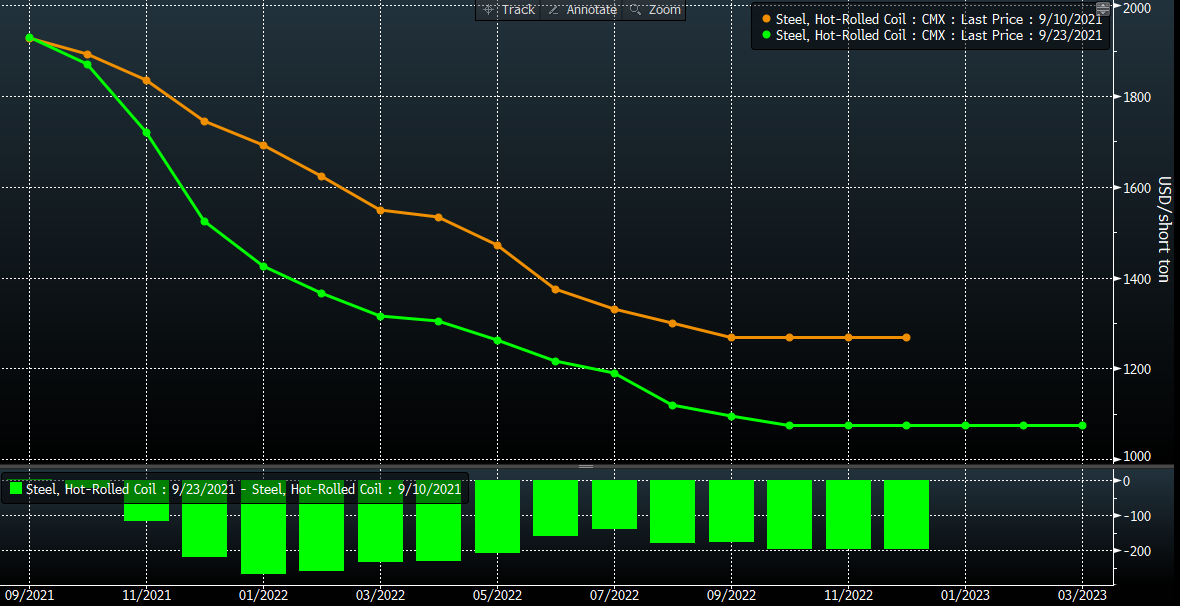
Task: Click the first shared data point at 09/2021
Action: pyautogui.click(x=29, y=38)
